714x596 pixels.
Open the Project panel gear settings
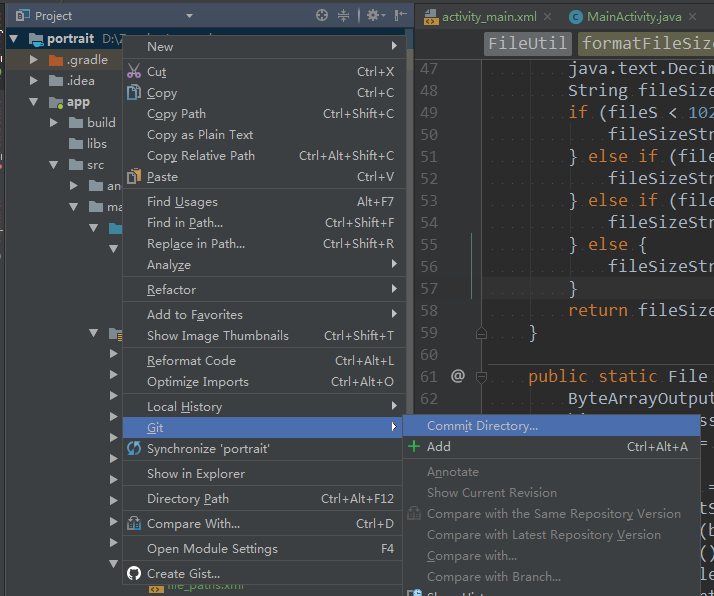click(x=374, y=15)
